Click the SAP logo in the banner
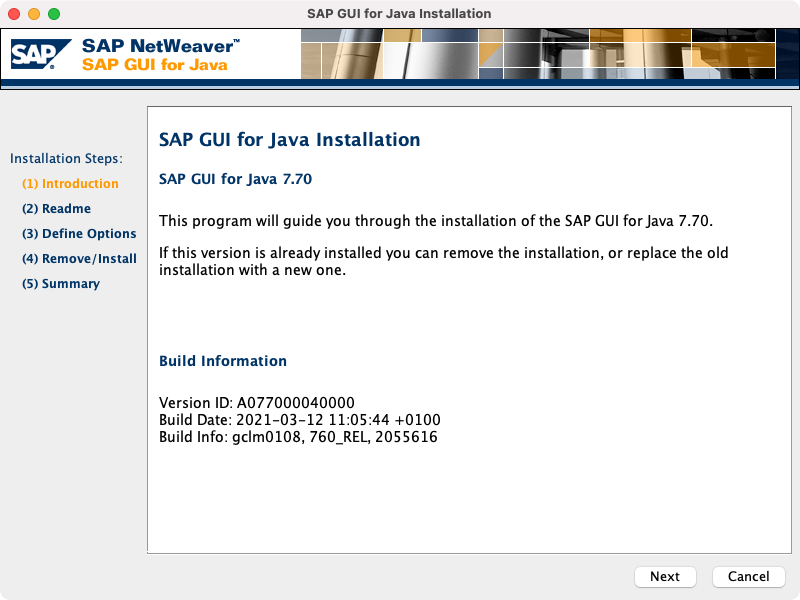This screenshot has height=600, width=800. (x=40, y=54)
